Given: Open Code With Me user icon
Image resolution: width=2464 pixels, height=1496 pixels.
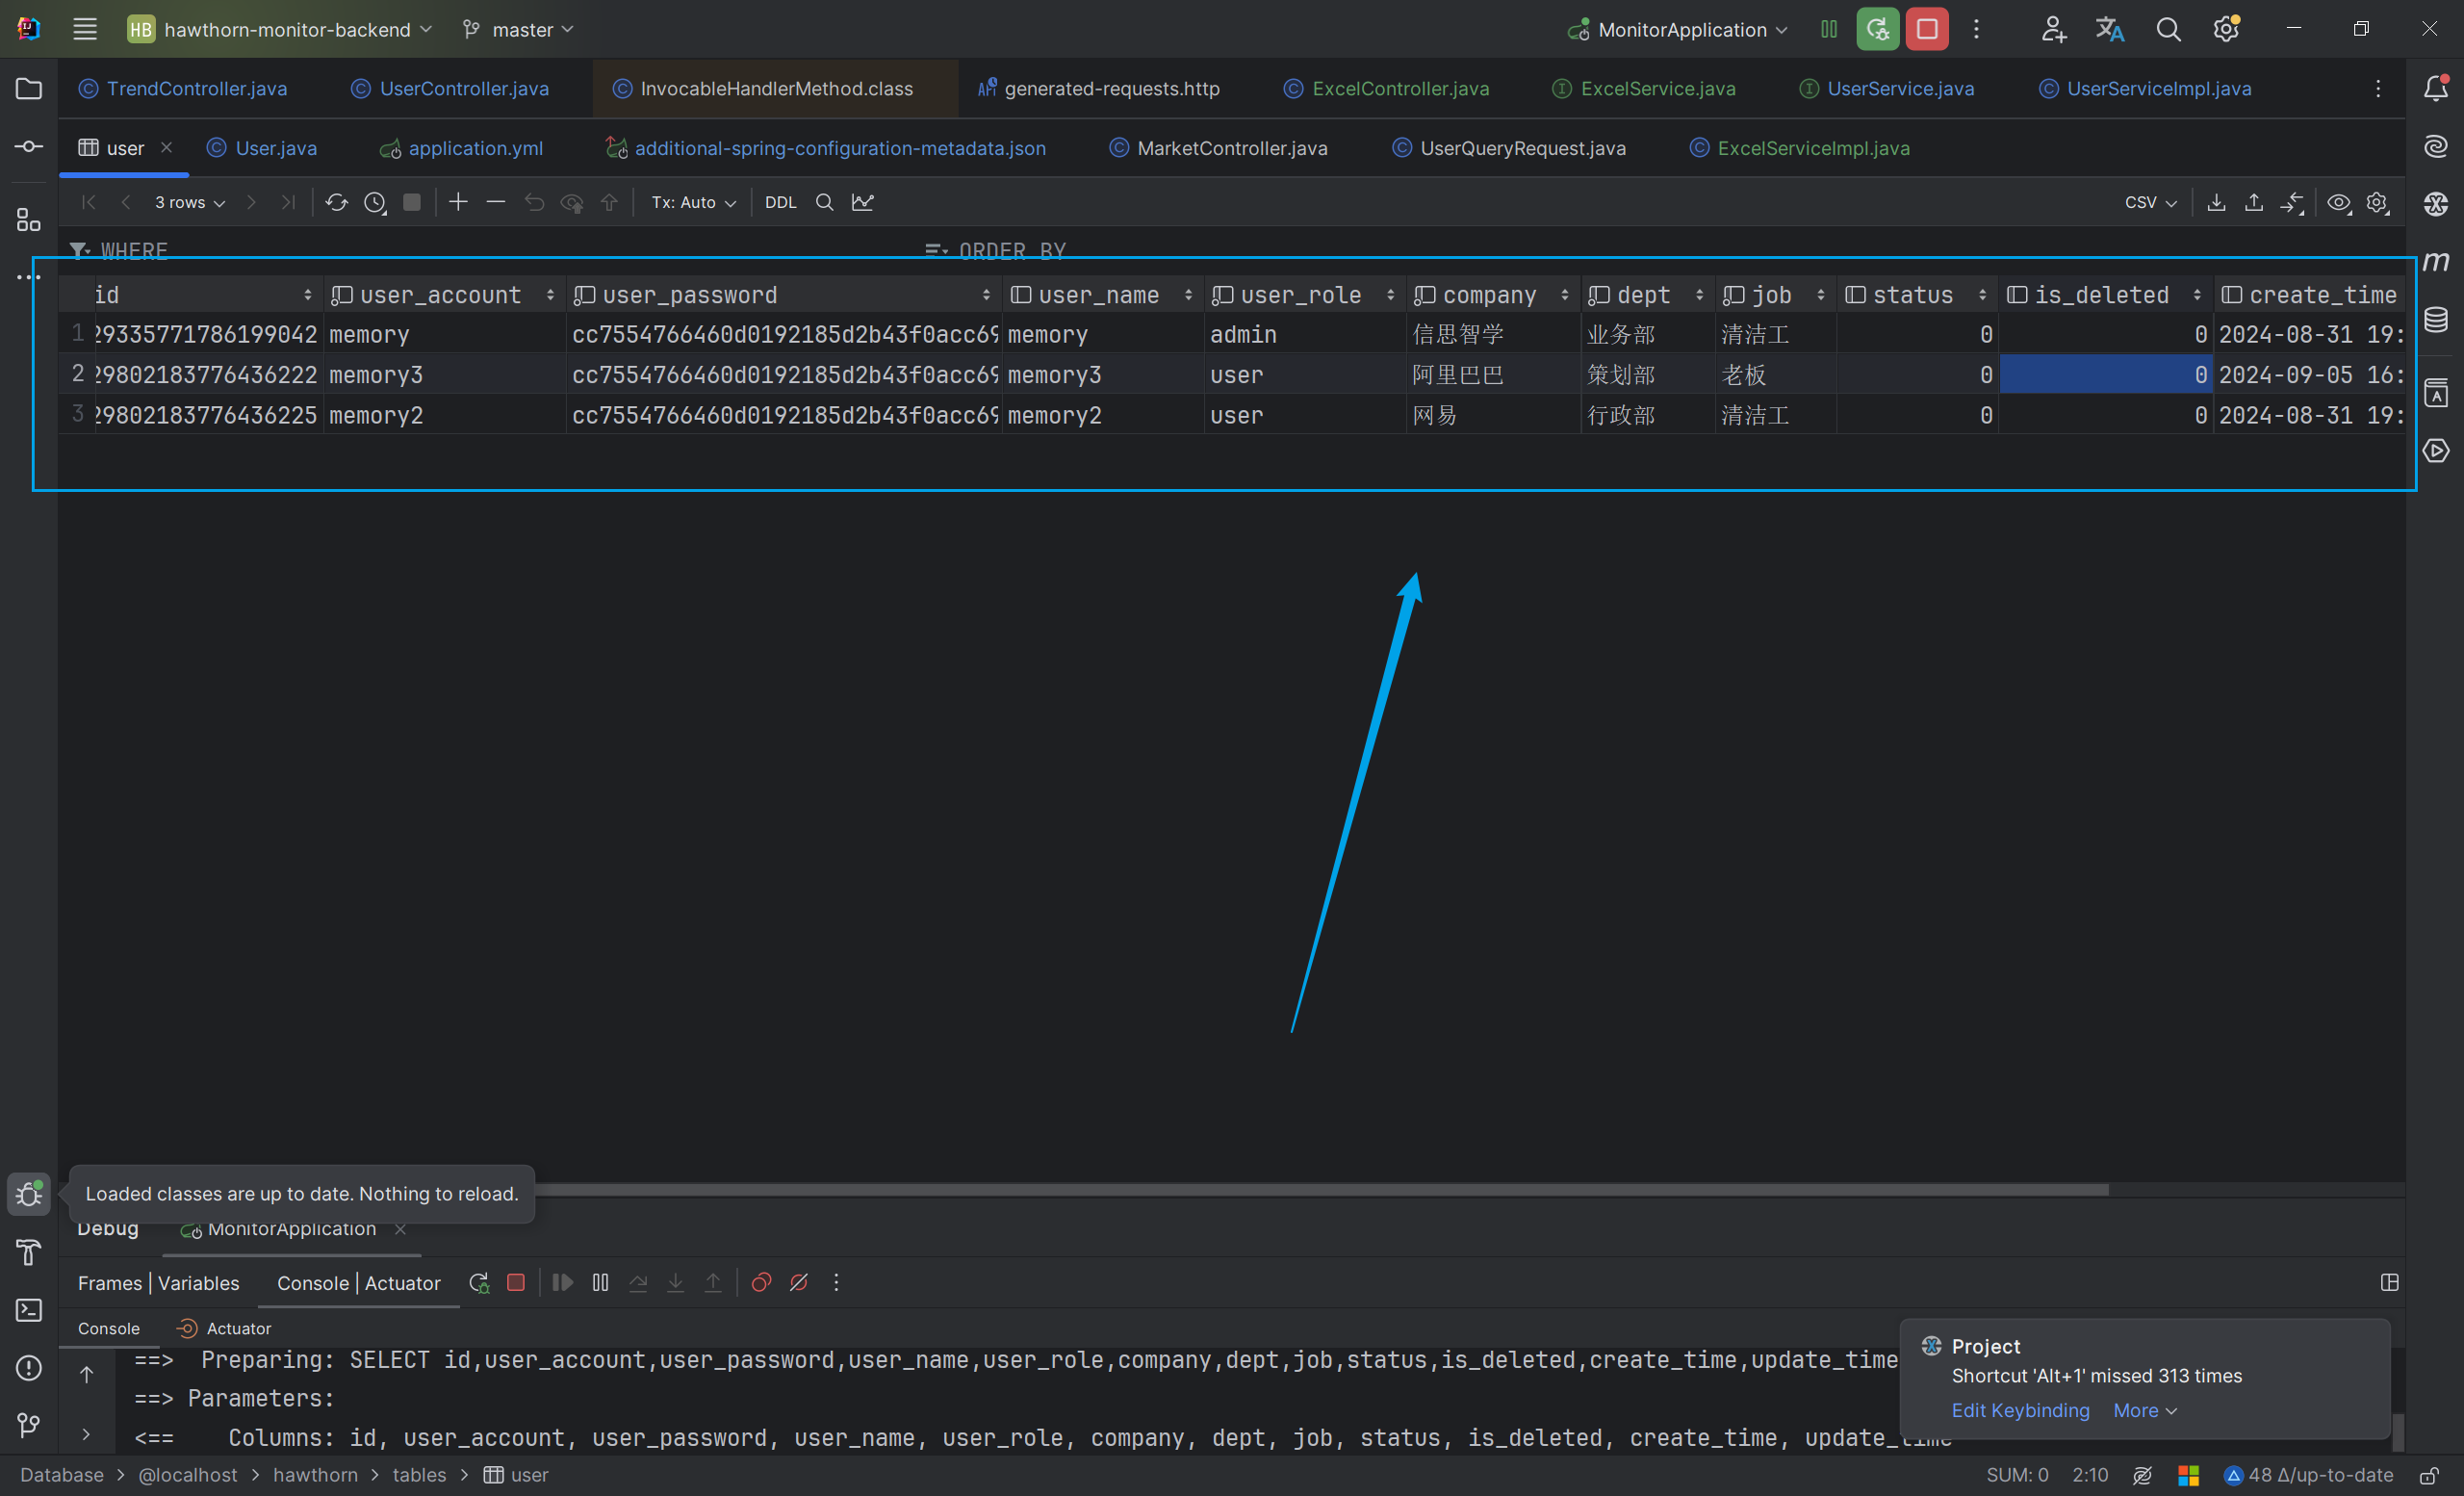Looking at the screenshot, I should (x=2053, y=29).
